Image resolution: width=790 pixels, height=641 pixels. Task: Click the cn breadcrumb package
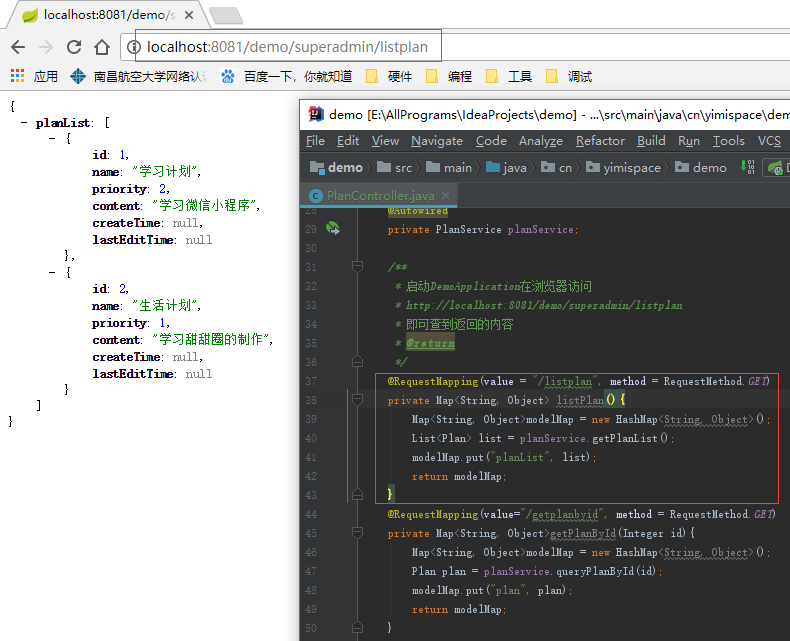tap(556, 167)
